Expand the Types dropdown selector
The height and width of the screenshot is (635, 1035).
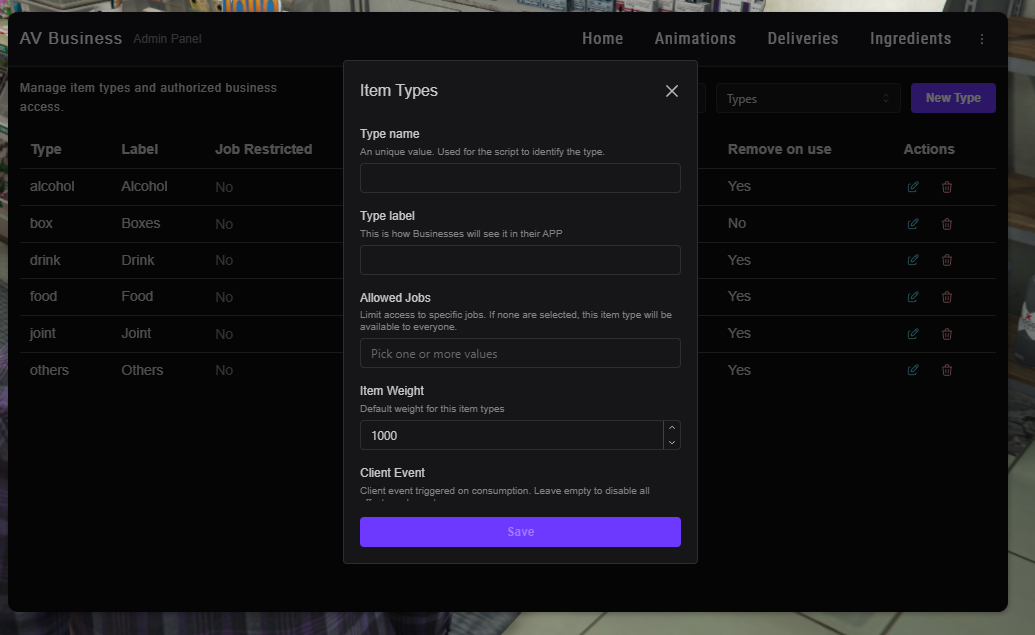pos(808,98)
